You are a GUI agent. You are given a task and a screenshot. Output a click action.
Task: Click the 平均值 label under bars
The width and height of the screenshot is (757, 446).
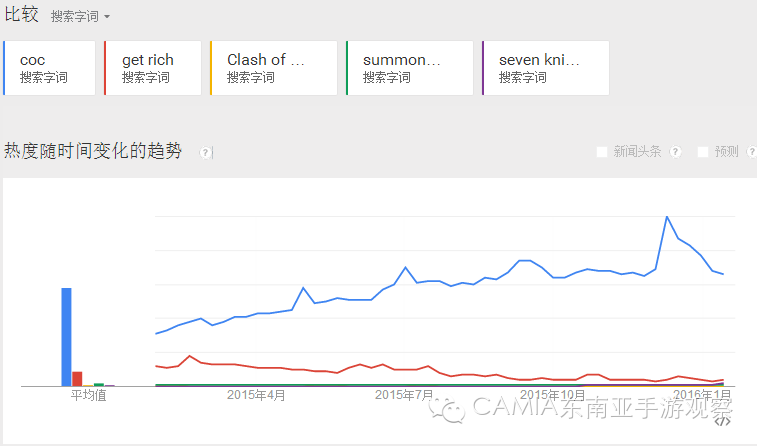[88, 395]
